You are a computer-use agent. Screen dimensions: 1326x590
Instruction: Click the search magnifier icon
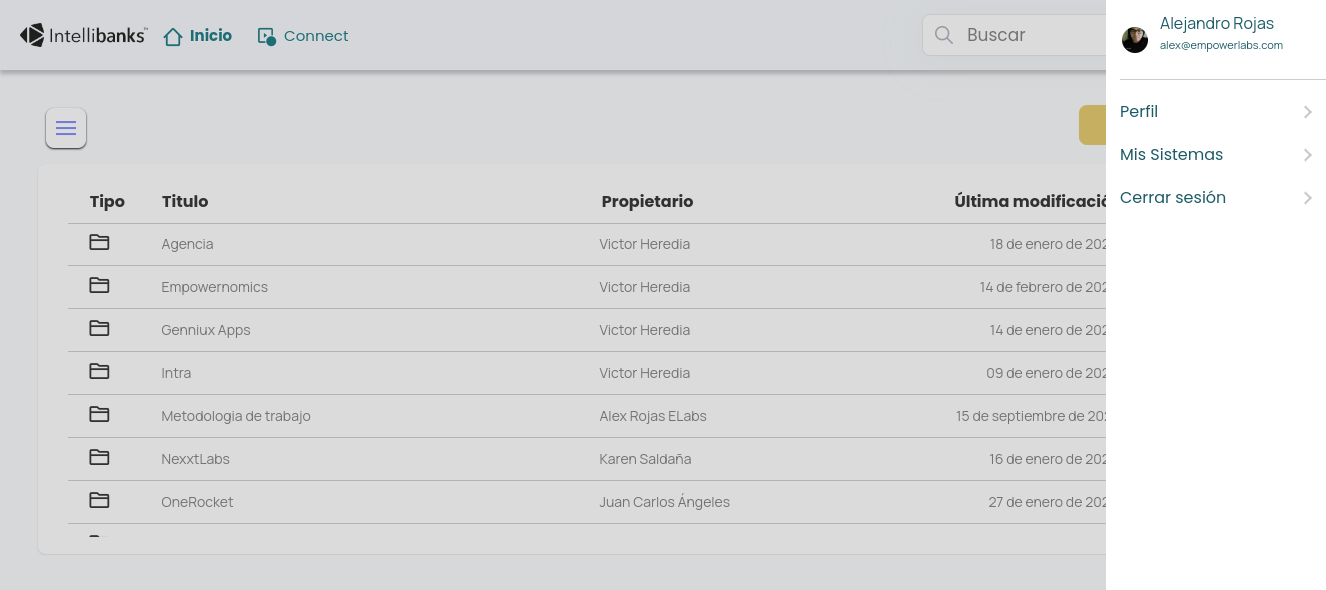(943, 35)
